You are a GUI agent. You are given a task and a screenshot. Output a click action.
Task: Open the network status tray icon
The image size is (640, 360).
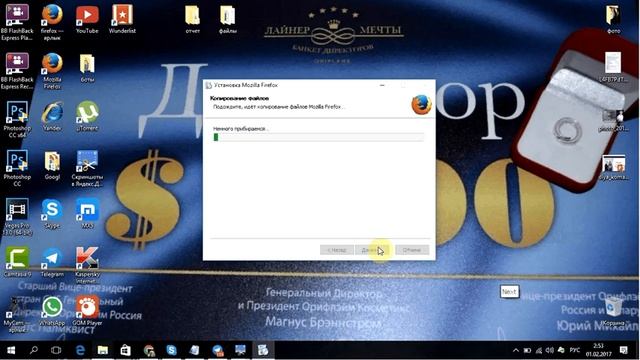539,350
